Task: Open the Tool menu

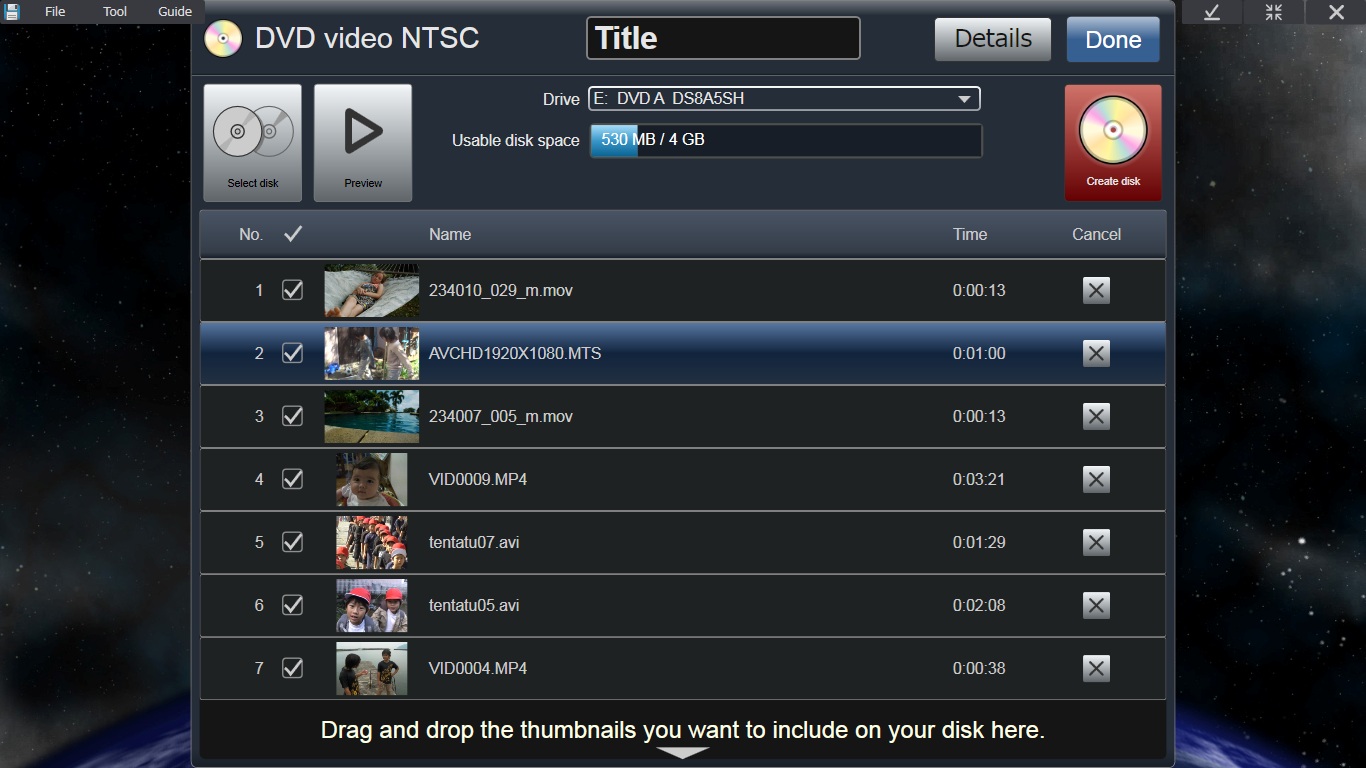Action: [115, 12]
